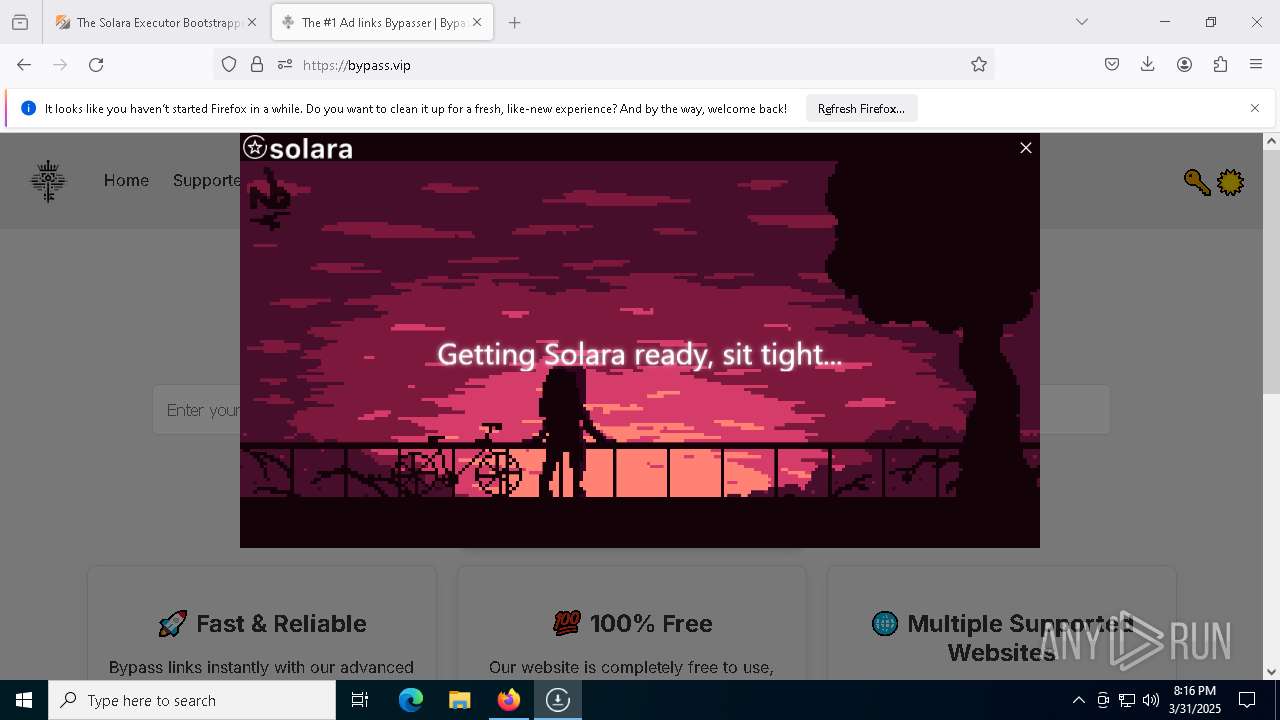
Task: Open Firefox account menu
Action: [1184, 64]
